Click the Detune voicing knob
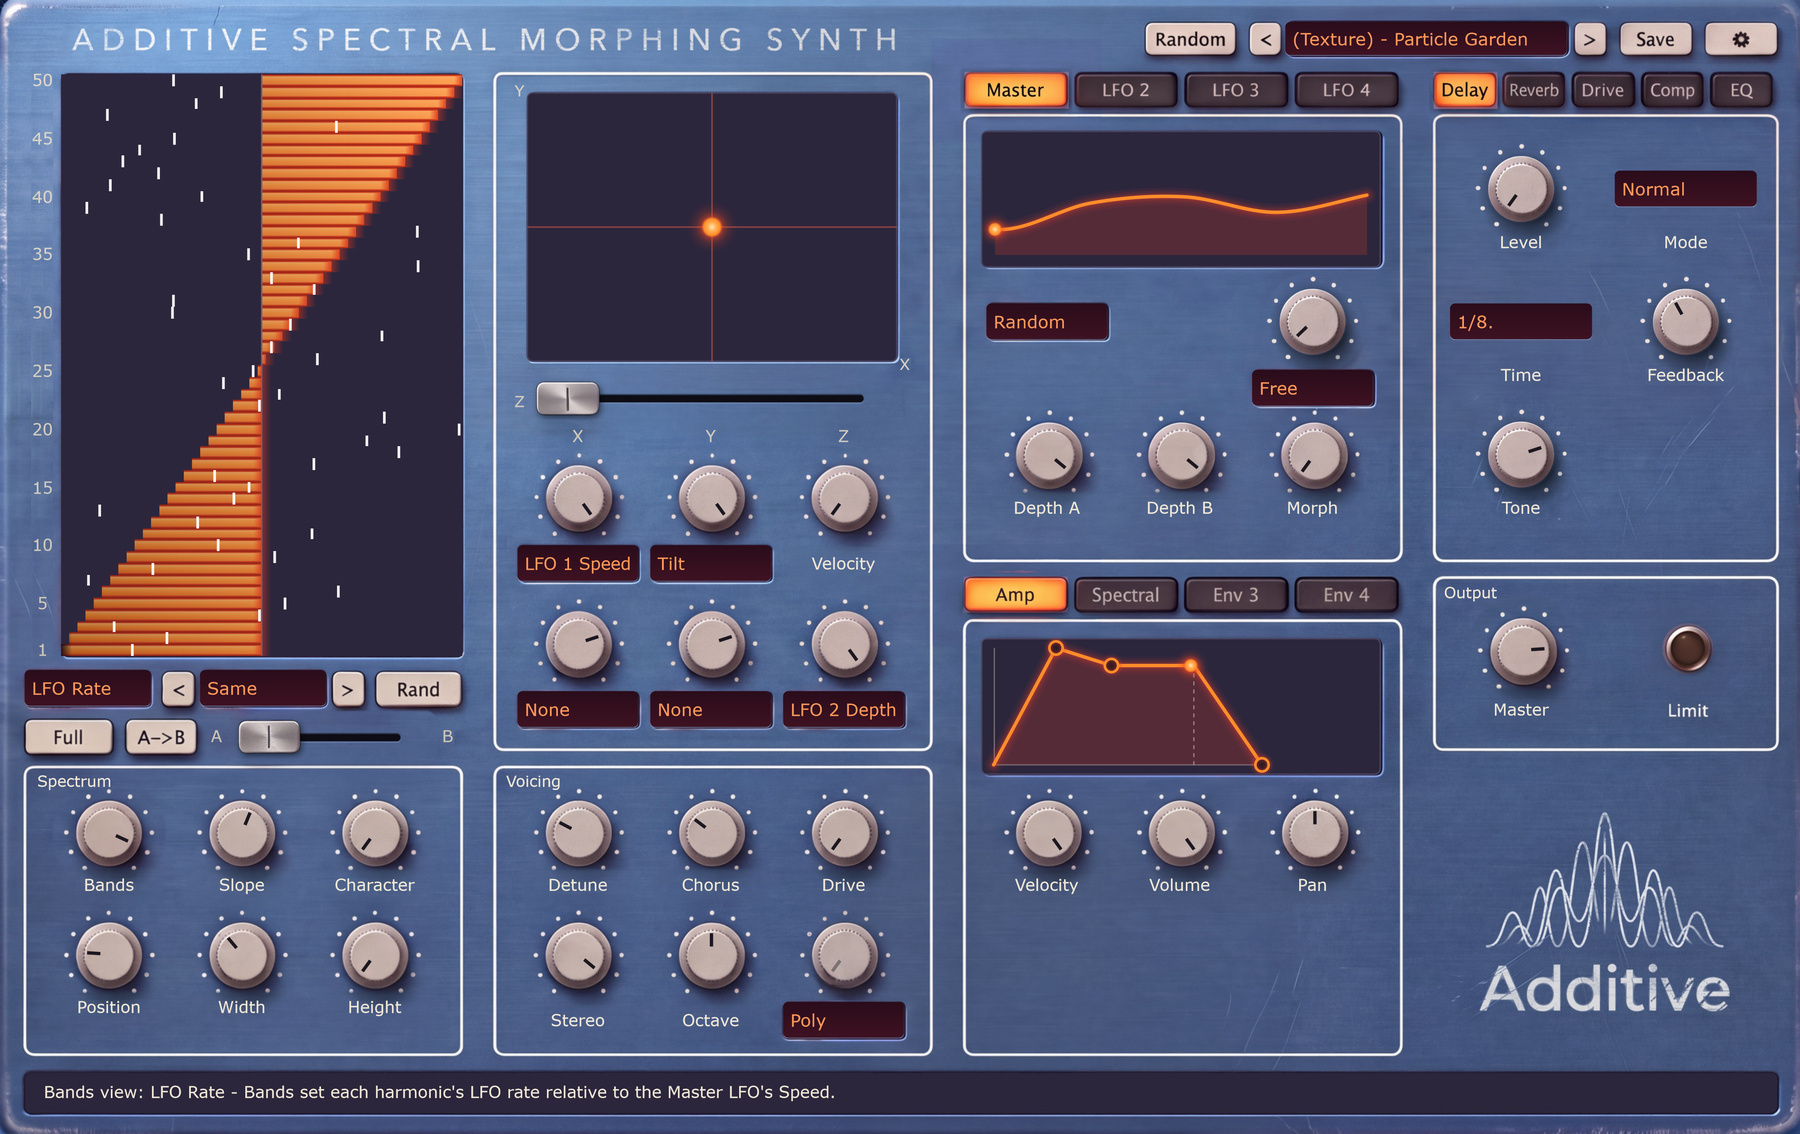The image size is (1800, 1134). click(578, 833)
